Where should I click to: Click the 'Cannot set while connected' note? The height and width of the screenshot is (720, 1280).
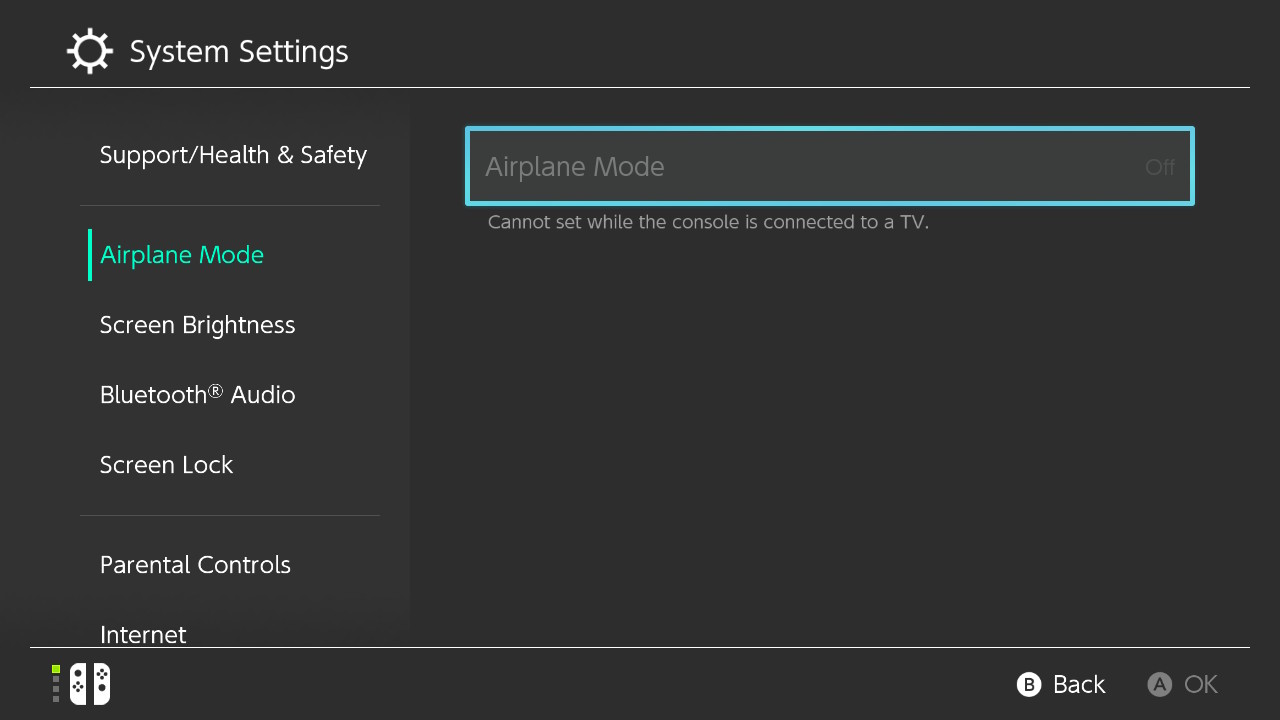[x=708, y=222]
